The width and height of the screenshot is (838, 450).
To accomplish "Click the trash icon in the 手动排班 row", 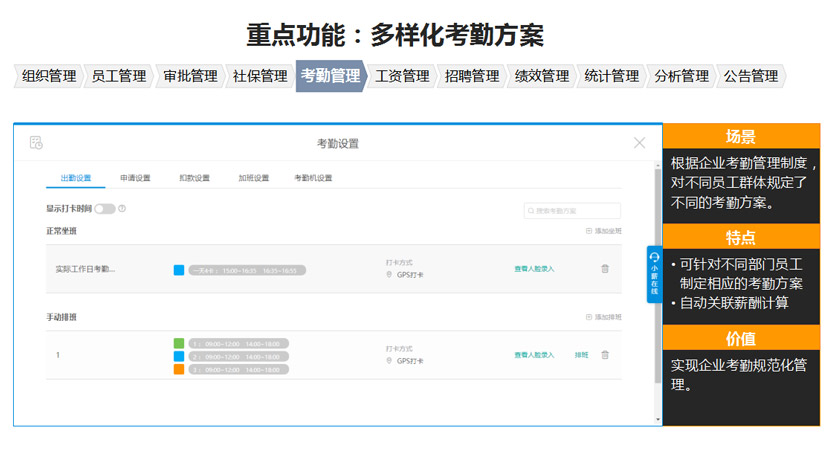I will tap(604, 355).
